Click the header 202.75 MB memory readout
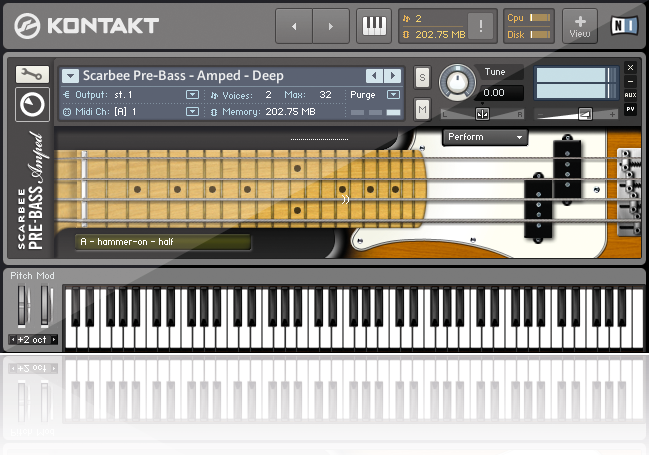 coord(440,35)
